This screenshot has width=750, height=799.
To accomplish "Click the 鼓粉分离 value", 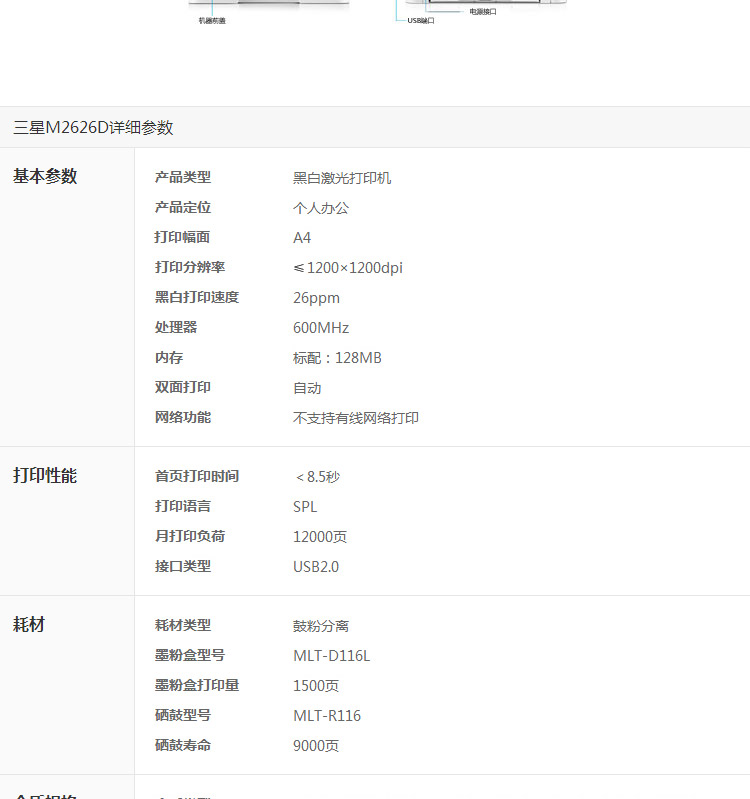I will click(321, 626).
